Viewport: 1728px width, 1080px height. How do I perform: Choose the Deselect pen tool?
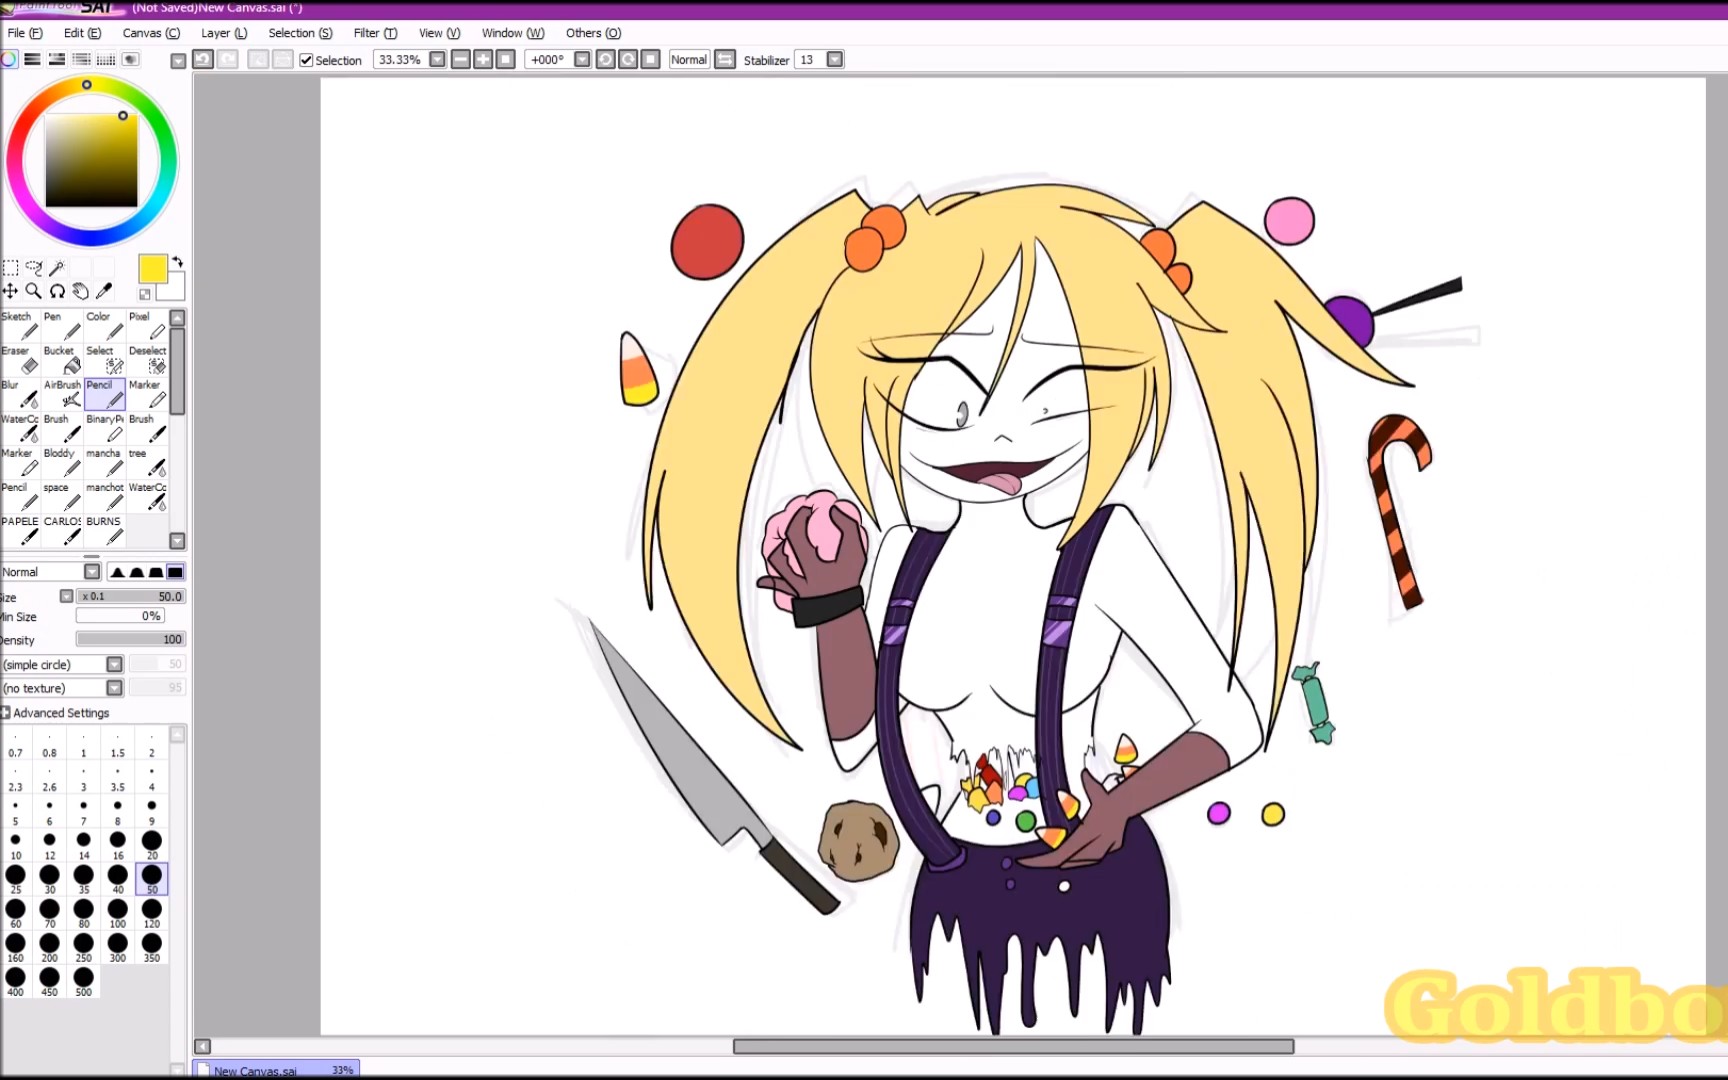click(148, 360)
